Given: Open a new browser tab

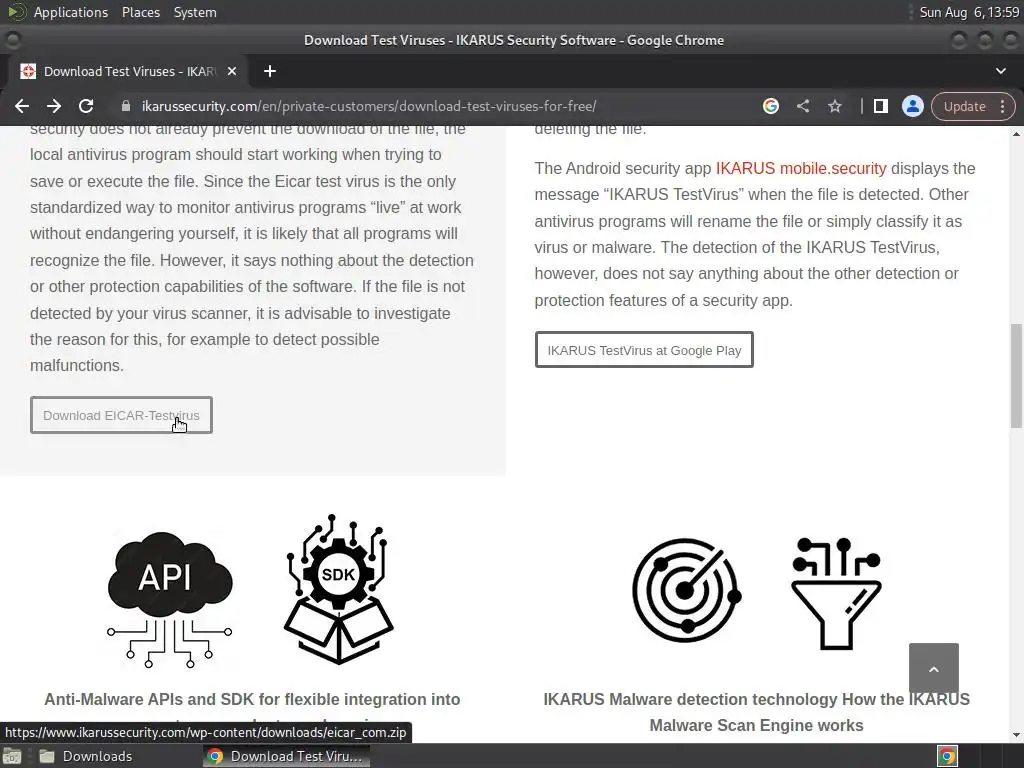Looking at the screenshot, I should [270, 71].
